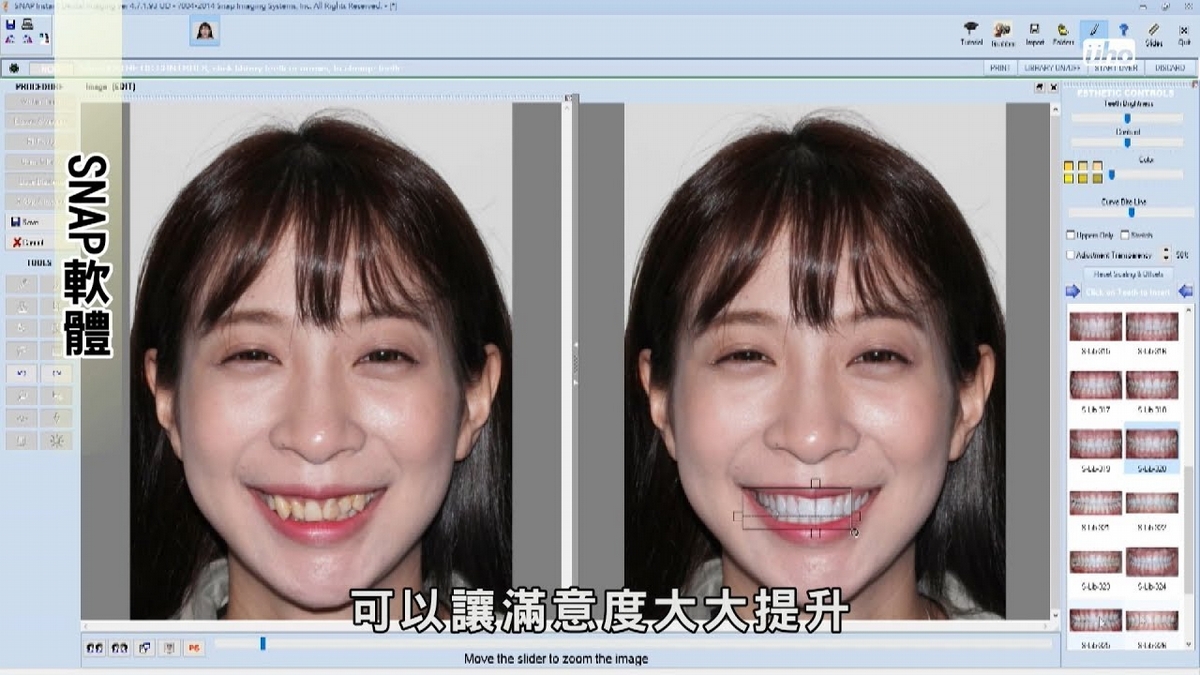This screenshot has height=675, width=1200.
Task: Click the Save button in Procedure panel
Action: 28,222
